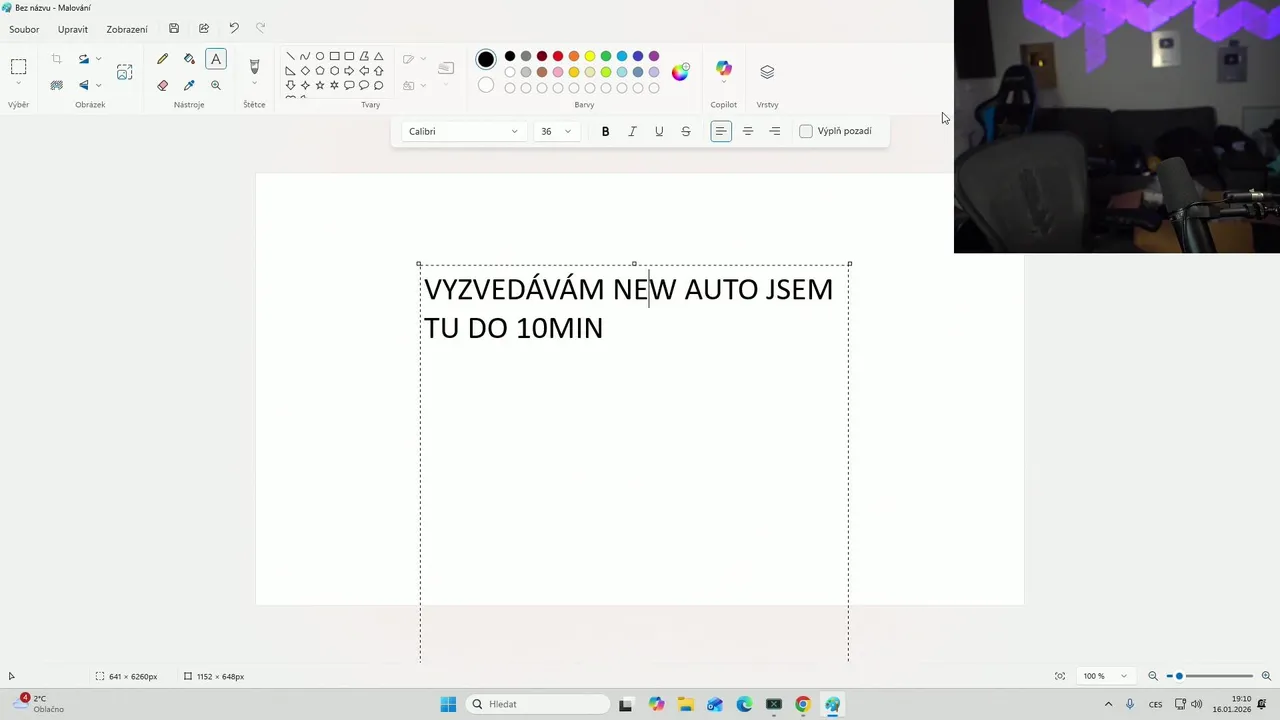
Task: Pick the red color swatch
Action: click(x=558, y=56)
